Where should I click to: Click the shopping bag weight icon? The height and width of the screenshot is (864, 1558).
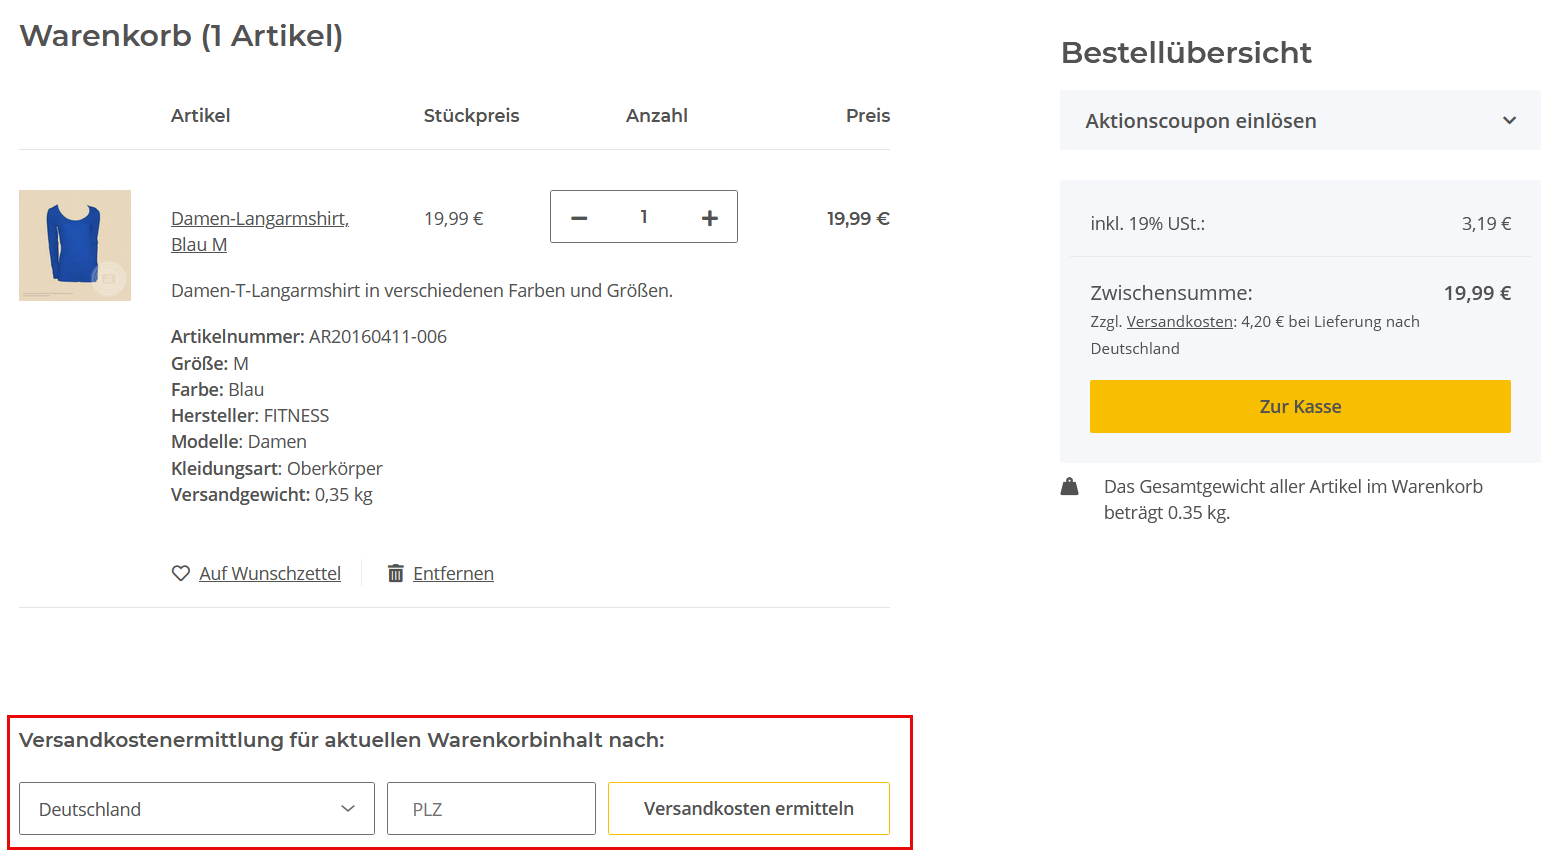[1070, 487]
